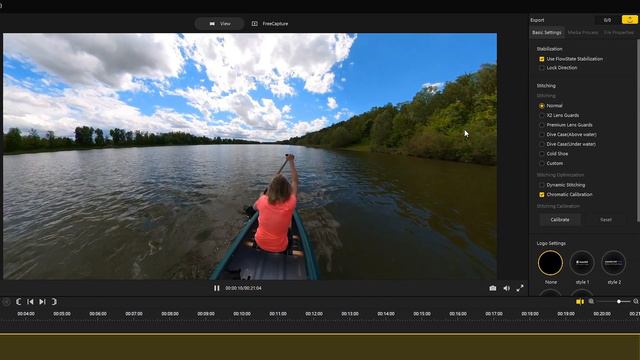Zoom in the timeline magnifier
Viewport: 640px width, 360px height.
tap(636, 302)
